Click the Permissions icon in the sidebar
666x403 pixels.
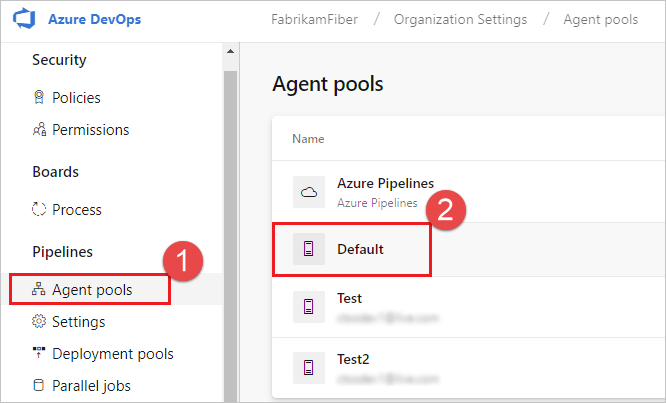[x=40, y=130]
